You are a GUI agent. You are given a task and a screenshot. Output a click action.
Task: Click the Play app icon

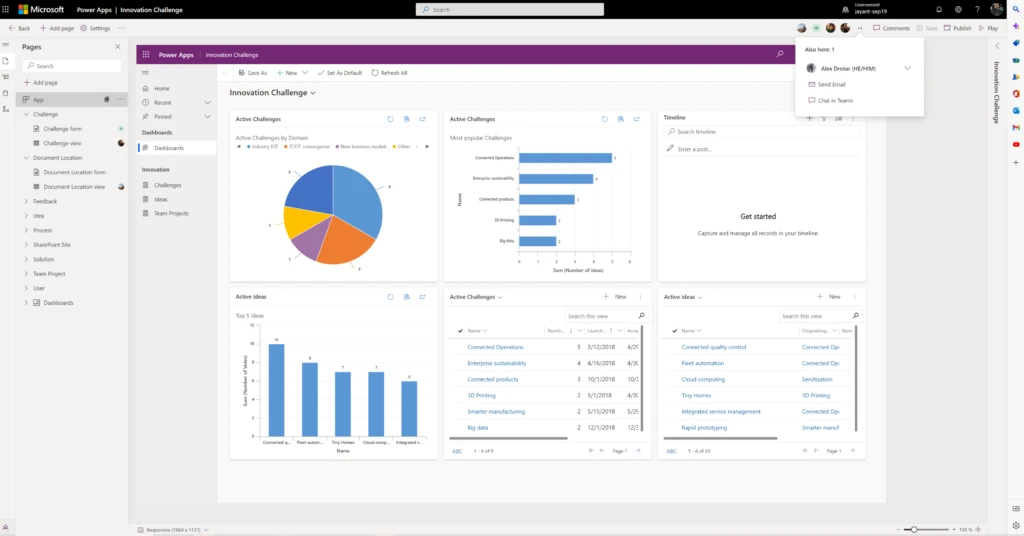click(982, 28)
